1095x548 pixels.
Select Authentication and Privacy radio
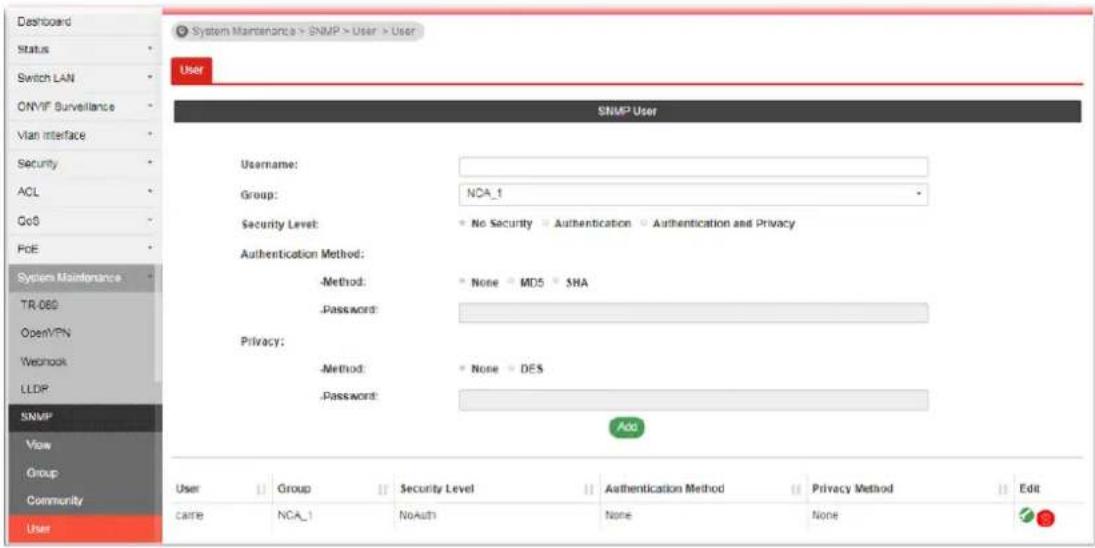(643, 224)
